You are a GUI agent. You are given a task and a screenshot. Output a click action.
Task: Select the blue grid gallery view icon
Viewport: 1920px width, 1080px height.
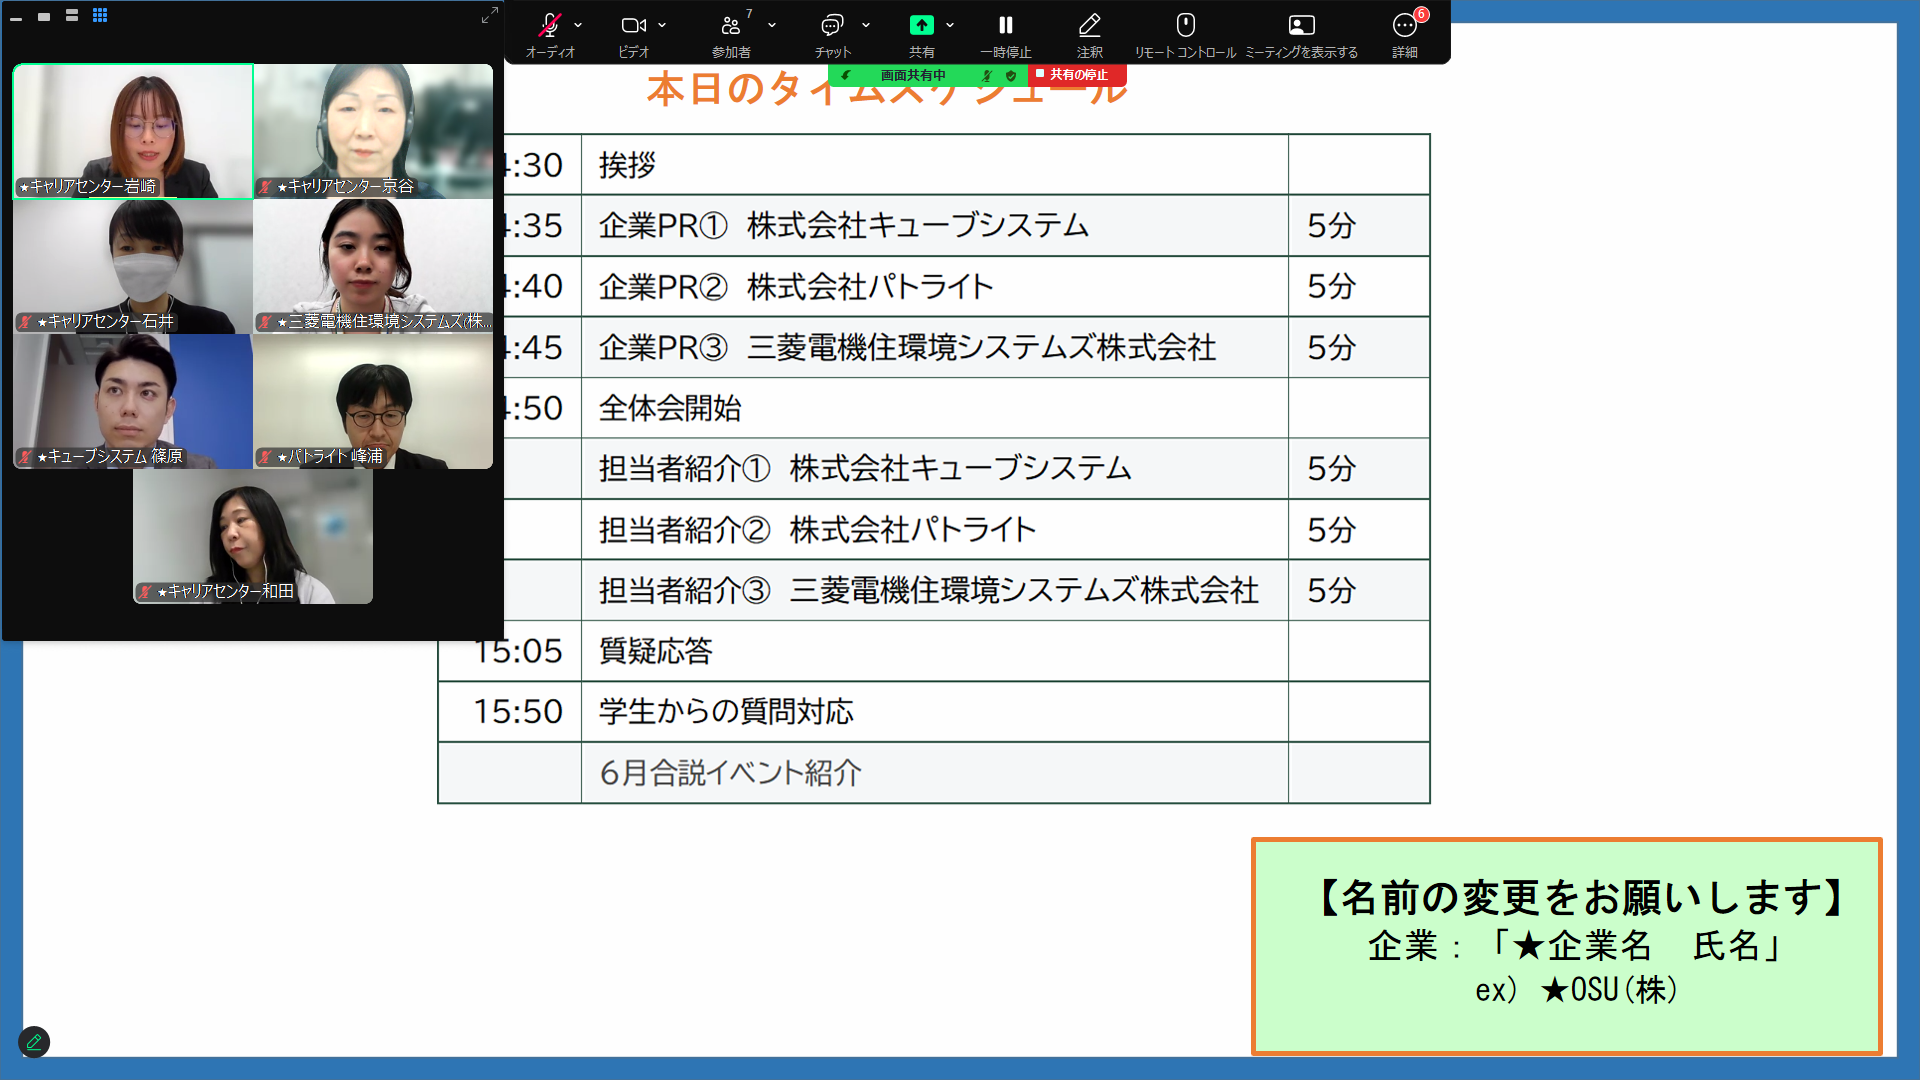tap(100, 15)
